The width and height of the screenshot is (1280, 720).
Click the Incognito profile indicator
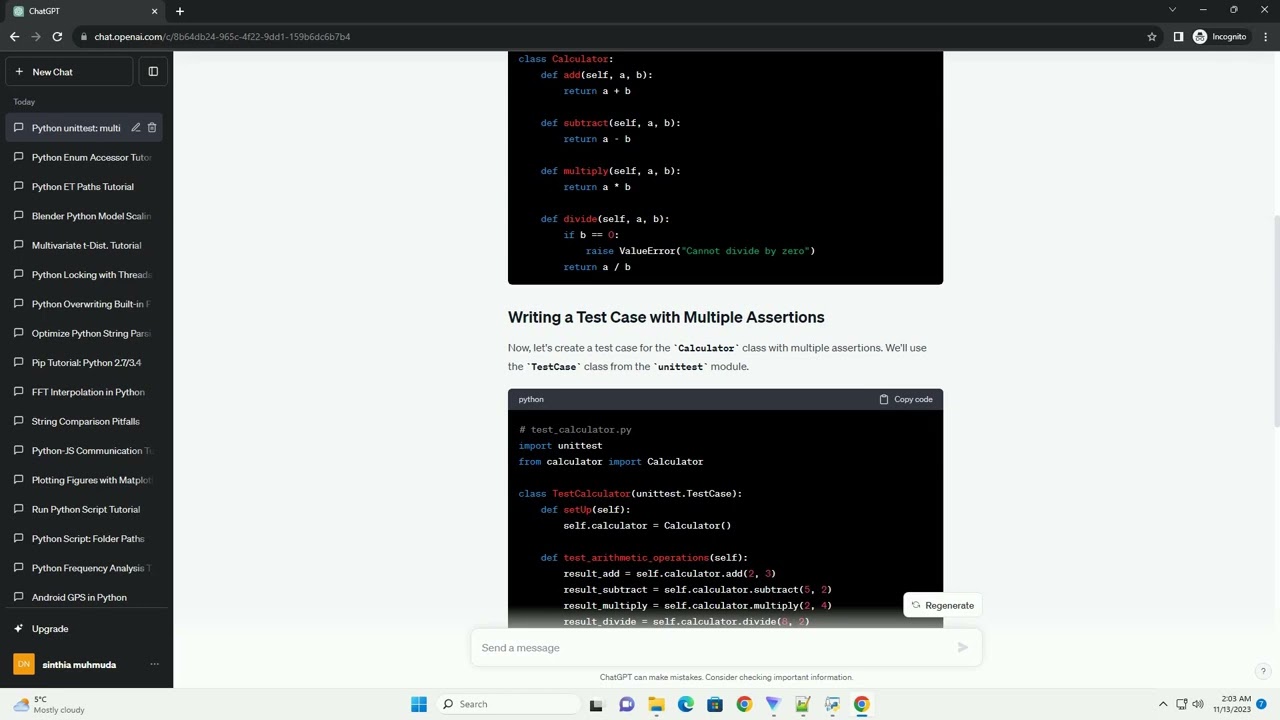pyautogui.click(x=1220, y=37)
